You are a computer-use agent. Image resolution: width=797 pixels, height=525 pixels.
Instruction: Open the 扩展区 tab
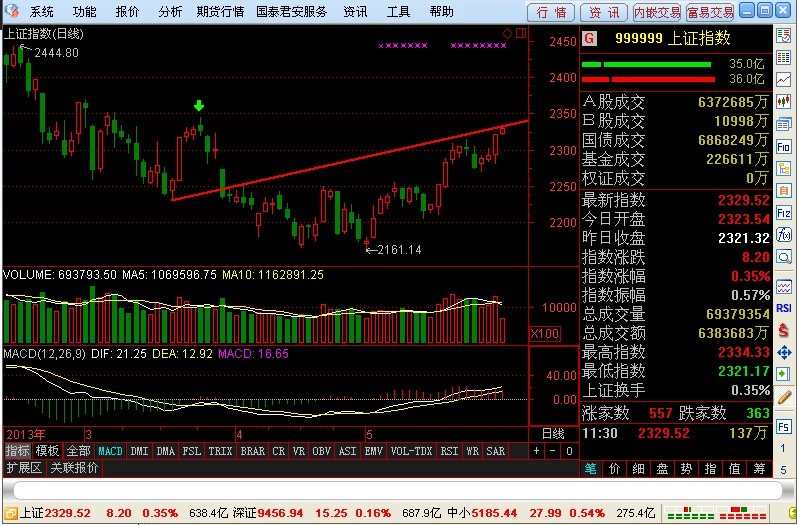pos(23,468)
